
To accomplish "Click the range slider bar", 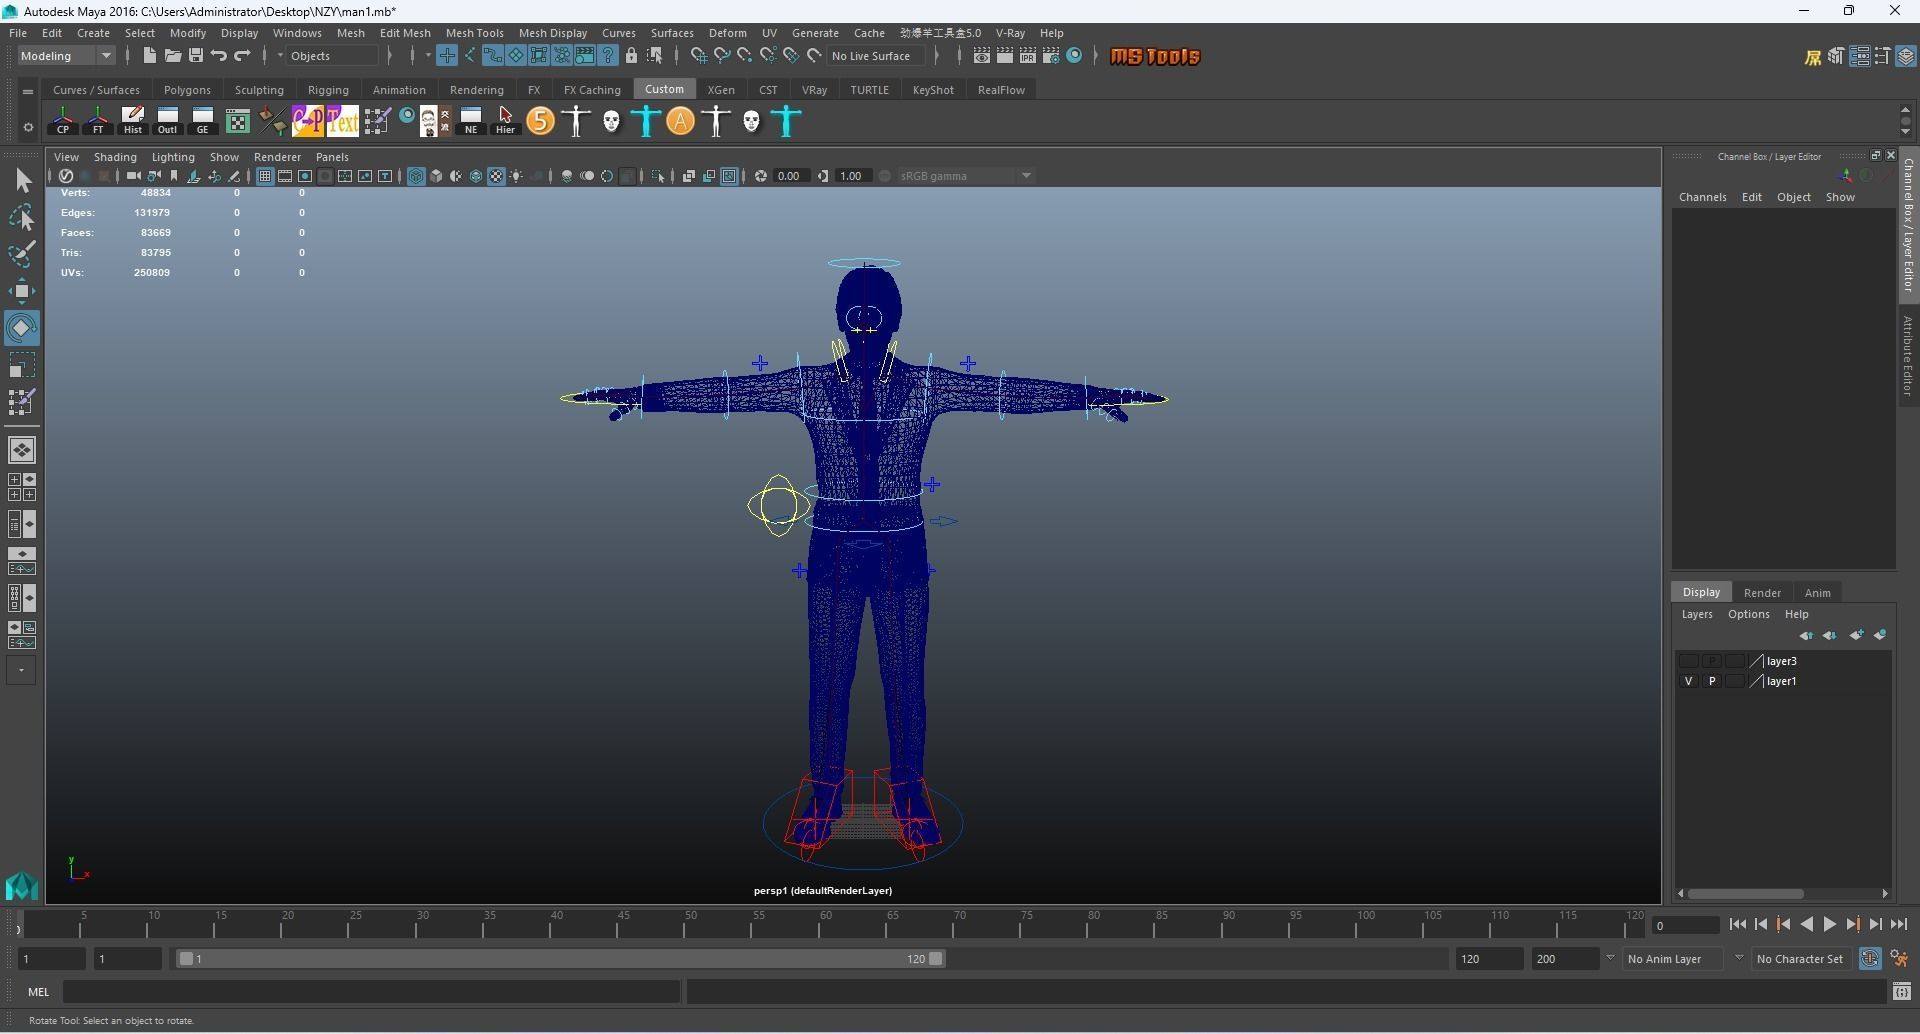I will (x=560, y=958).
